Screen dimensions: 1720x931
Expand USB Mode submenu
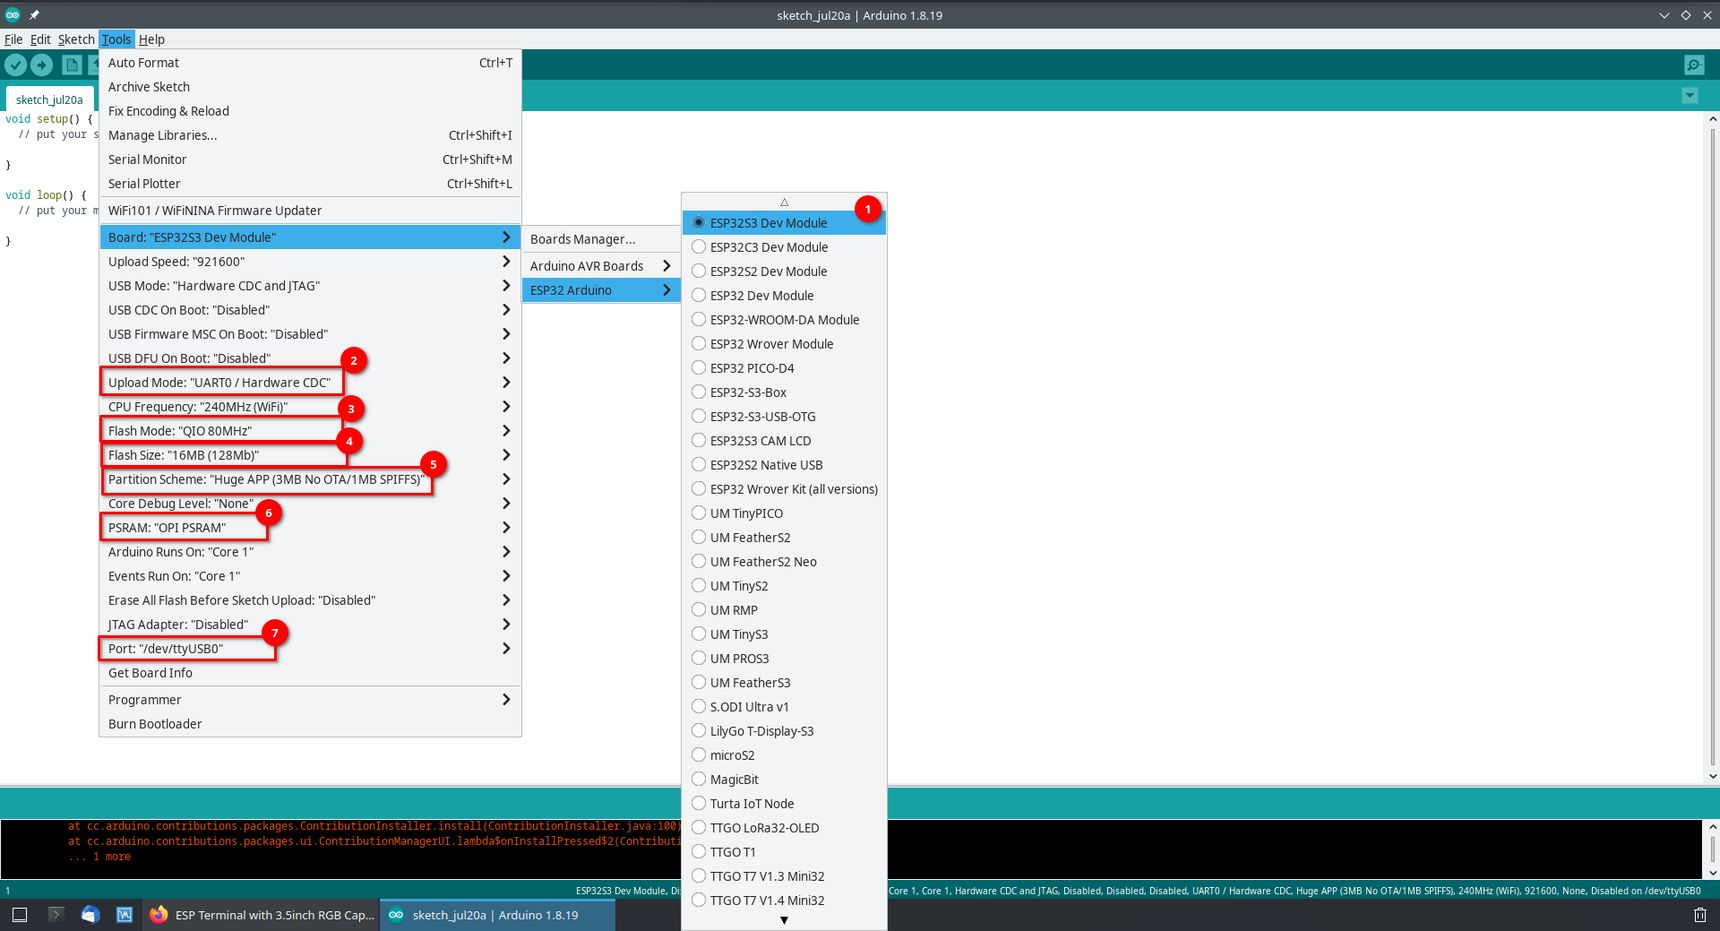click(x=310, y=286)
